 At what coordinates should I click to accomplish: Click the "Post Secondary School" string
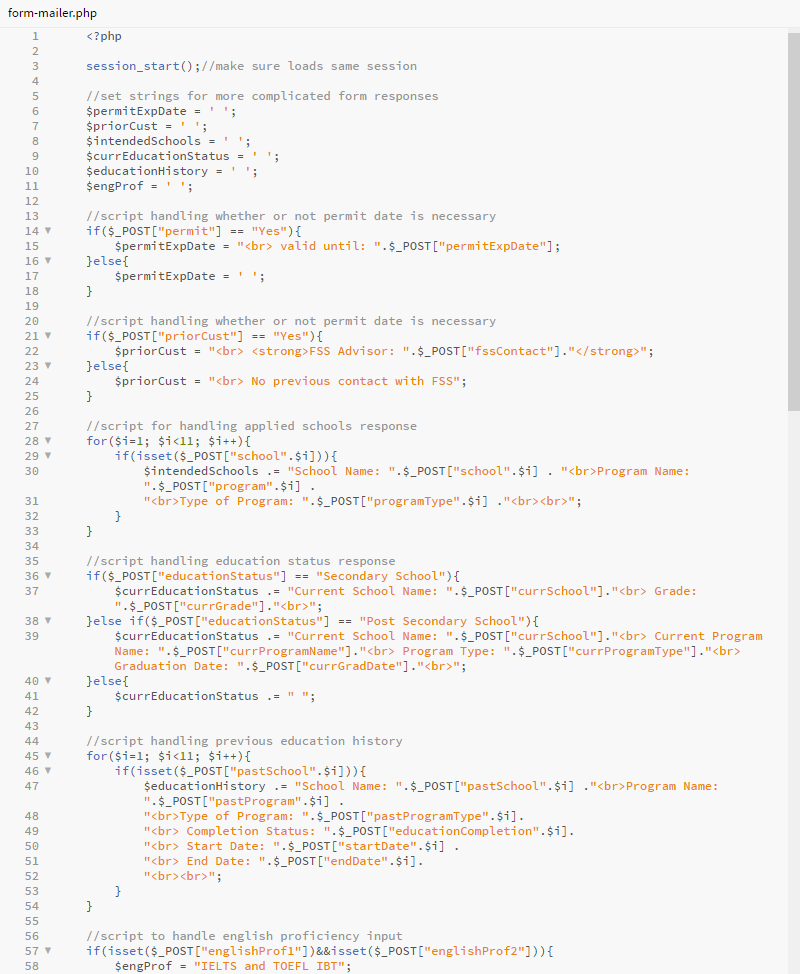click(x=442, y=621)
